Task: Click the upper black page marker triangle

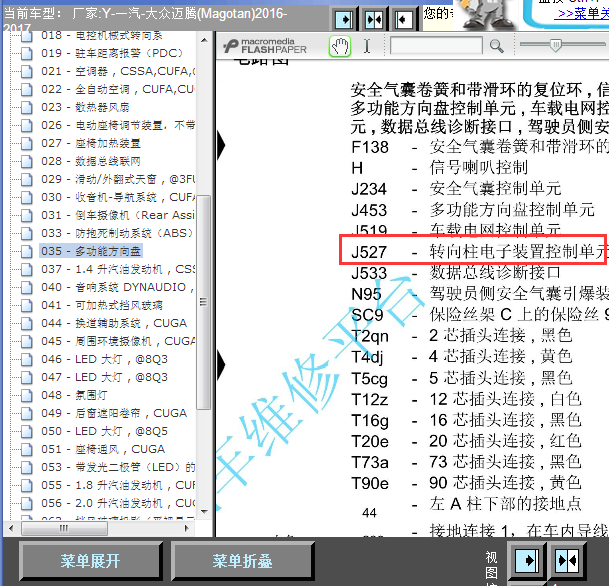Action: pos(221,145)
